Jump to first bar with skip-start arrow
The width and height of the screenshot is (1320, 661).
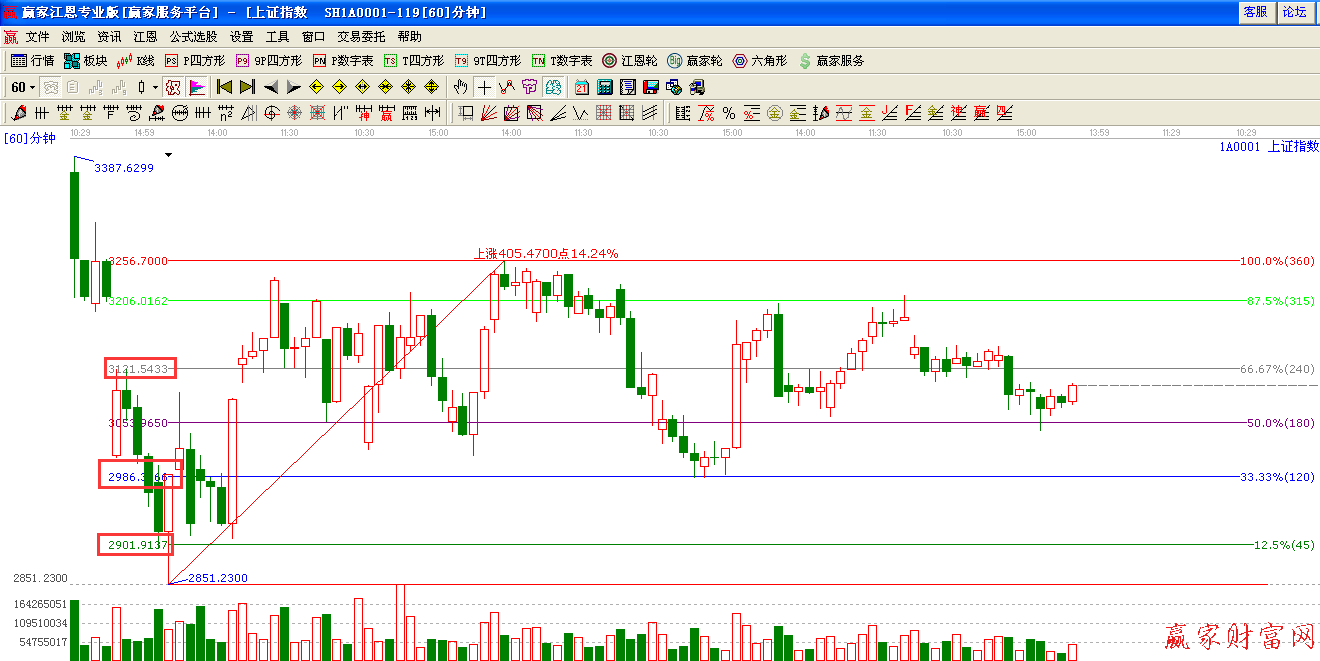coord(224,87)
